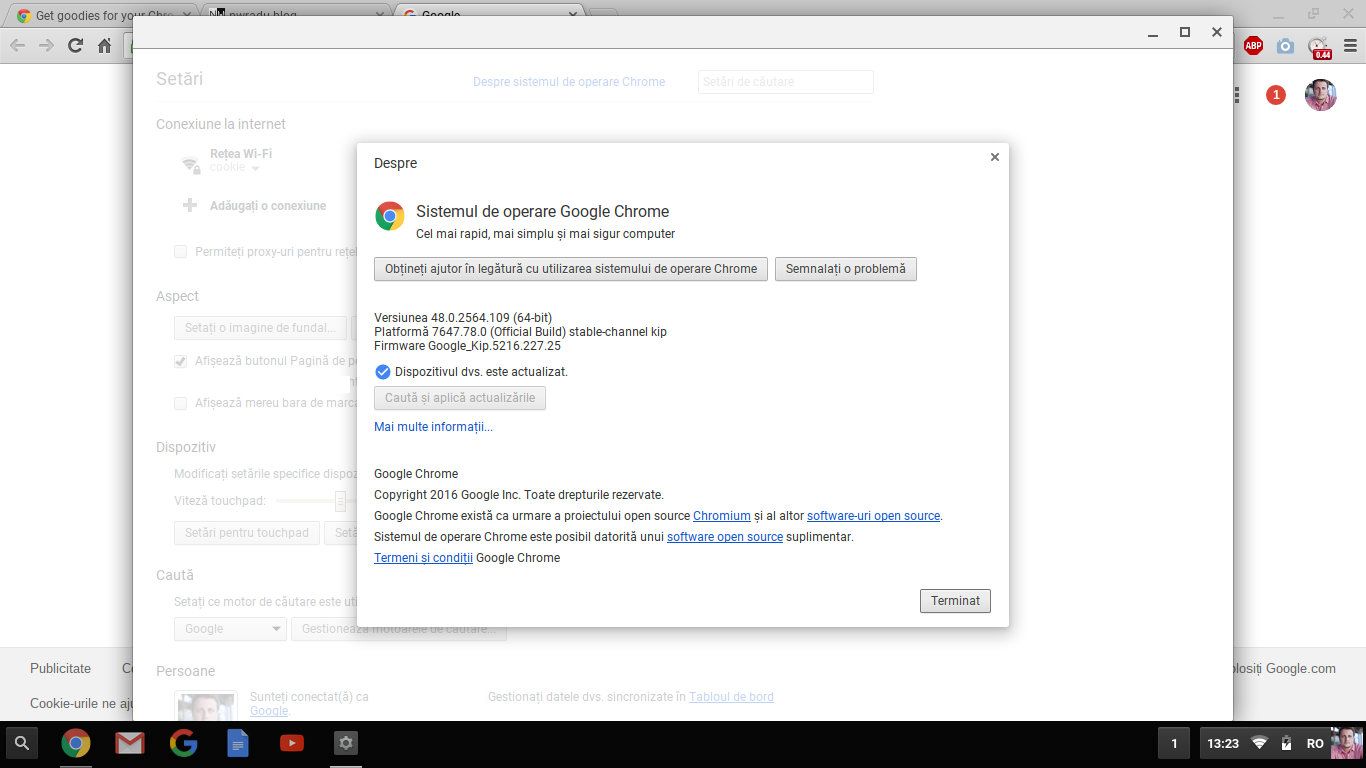Open software-uri open source link
1366x768 pixels.
pyautogui.click(x=873, y=516)
